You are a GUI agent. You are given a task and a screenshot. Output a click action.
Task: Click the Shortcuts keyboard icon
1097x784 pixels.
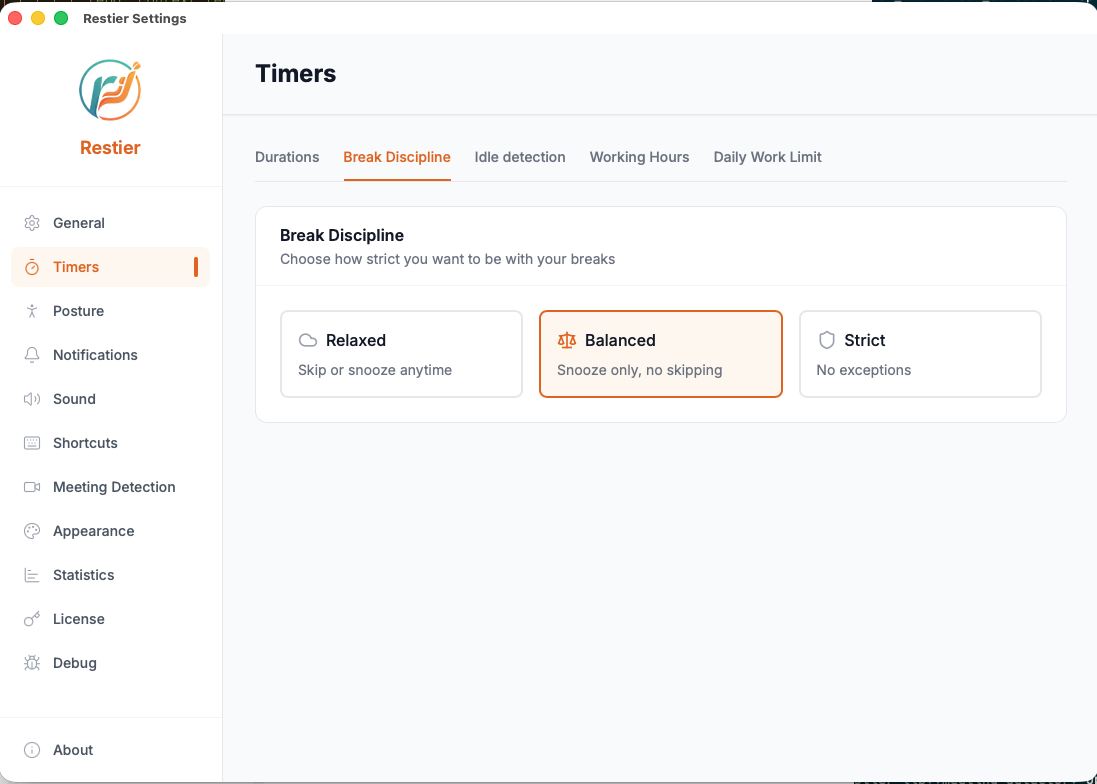tap(31, 443)
